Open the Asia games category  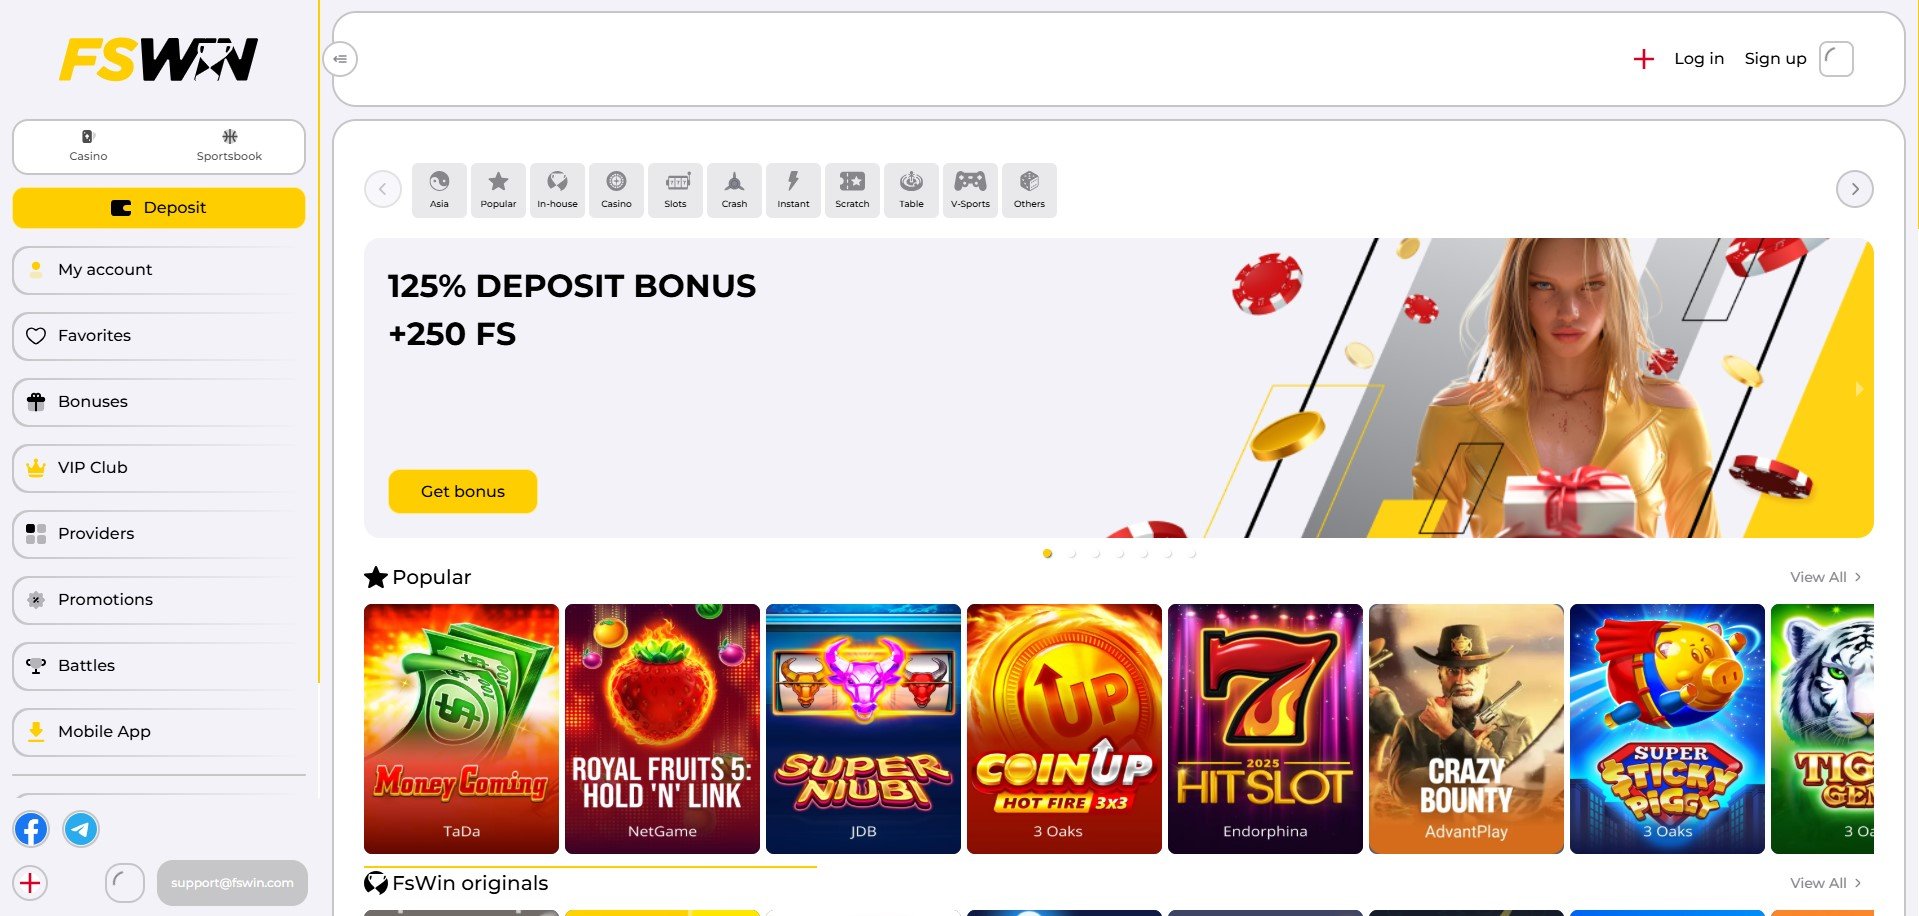click(x=439, y=190)
